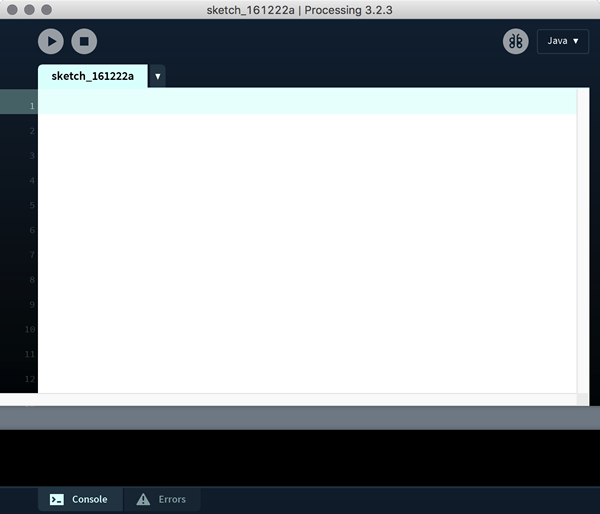This screenshot has height=514, width=600.
Task: Click the editor horizontal scrollbar
Action: [x=288, y=399]
